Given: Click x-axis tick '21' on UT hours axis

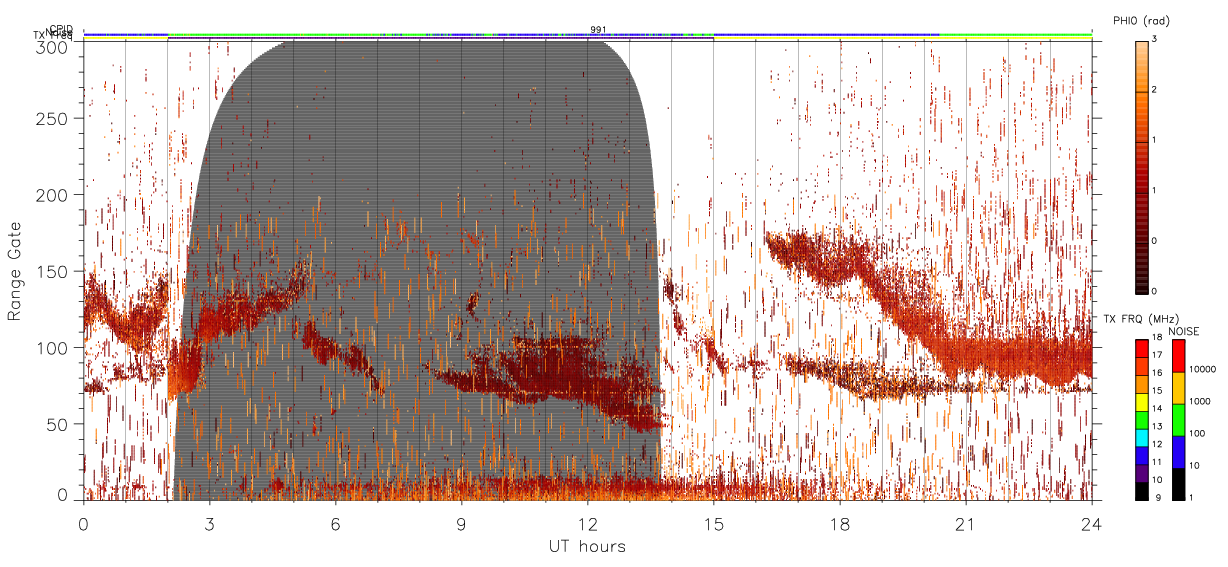Looking at the screenshot, I should (x=966, y=523).
